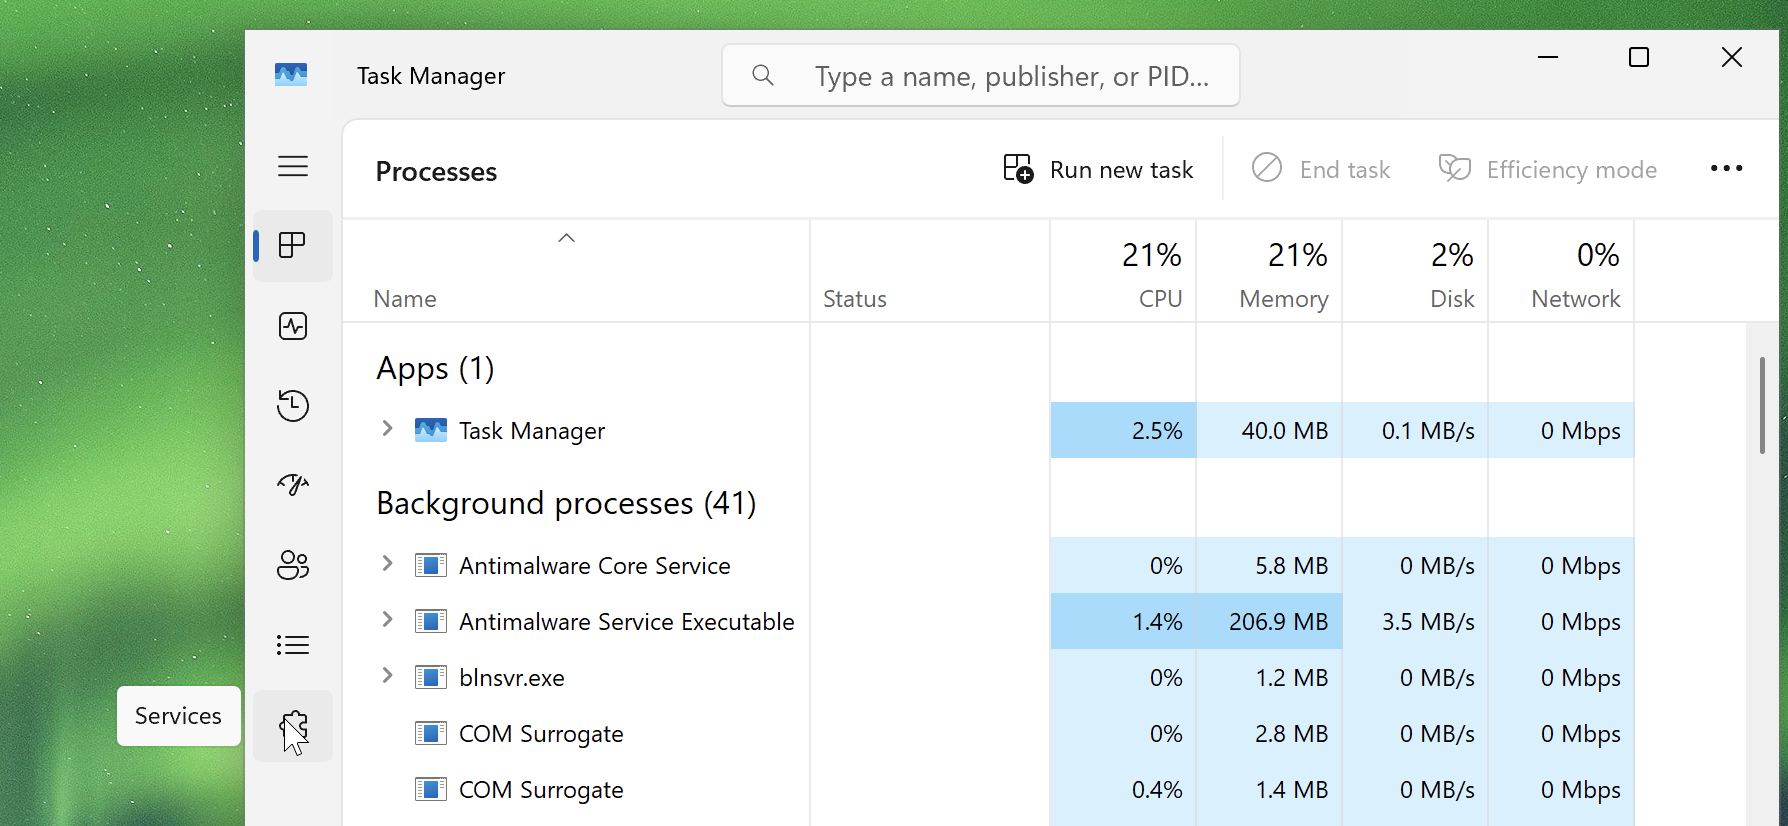Expand Antimalware Core Service process
Viewport: 1788px width, 826px height.
(x=387, y=564)
